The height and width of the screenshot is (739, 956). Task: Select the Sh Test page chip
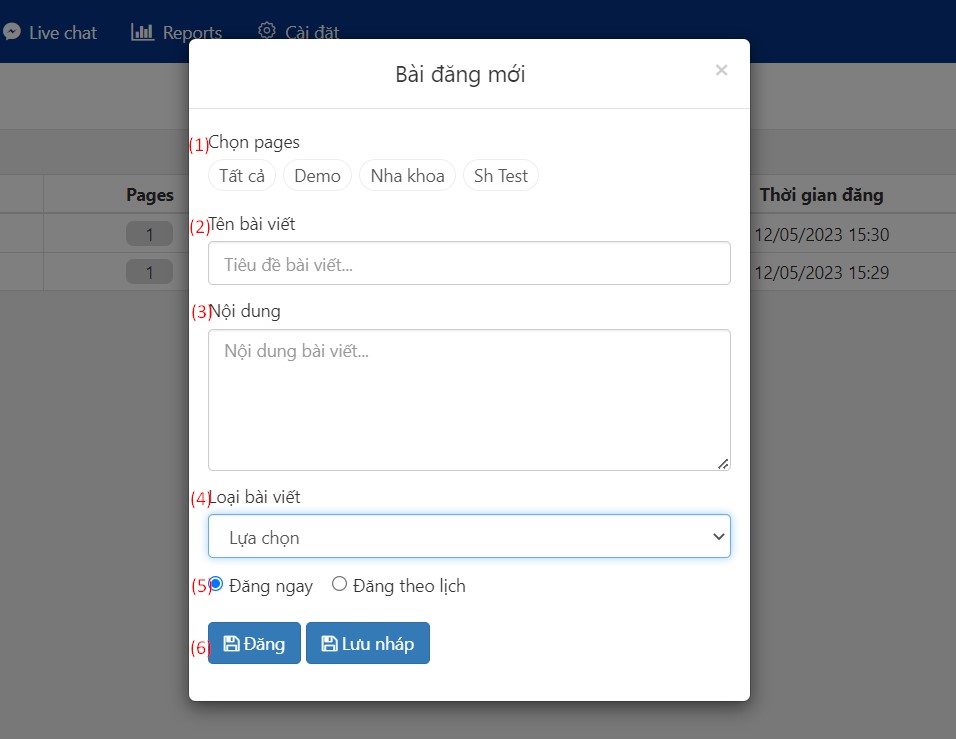pyautogui.click(x=500, y=176)
